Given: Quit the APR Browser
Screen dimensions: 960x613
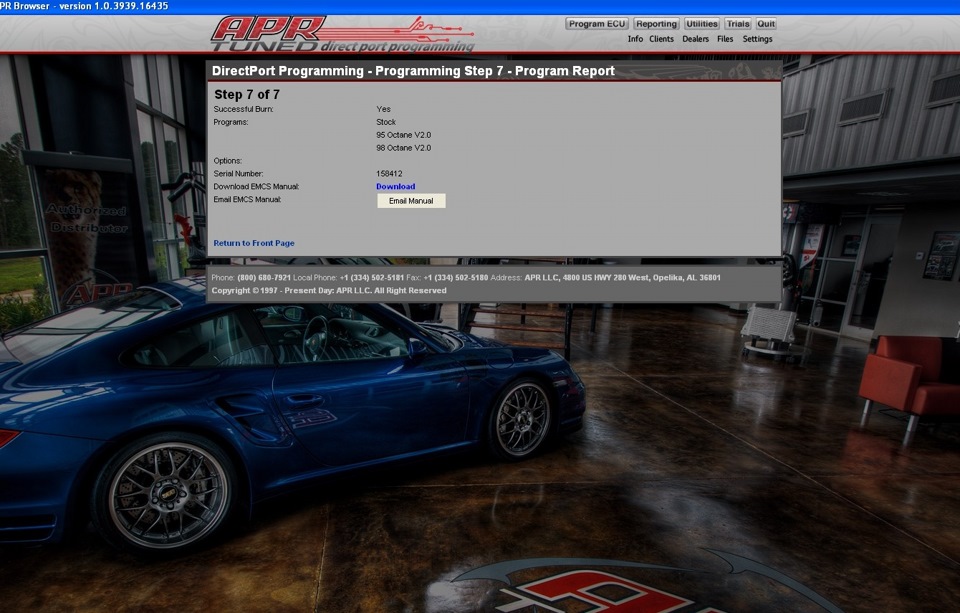Looking at the screenshot, I should pos(766,24).
